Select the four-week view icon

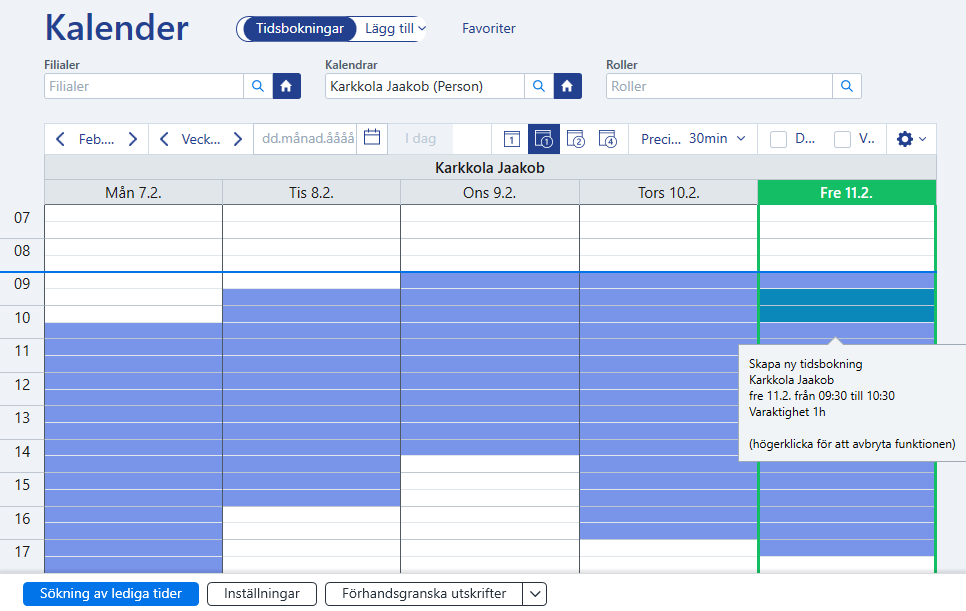click(607, 139)
